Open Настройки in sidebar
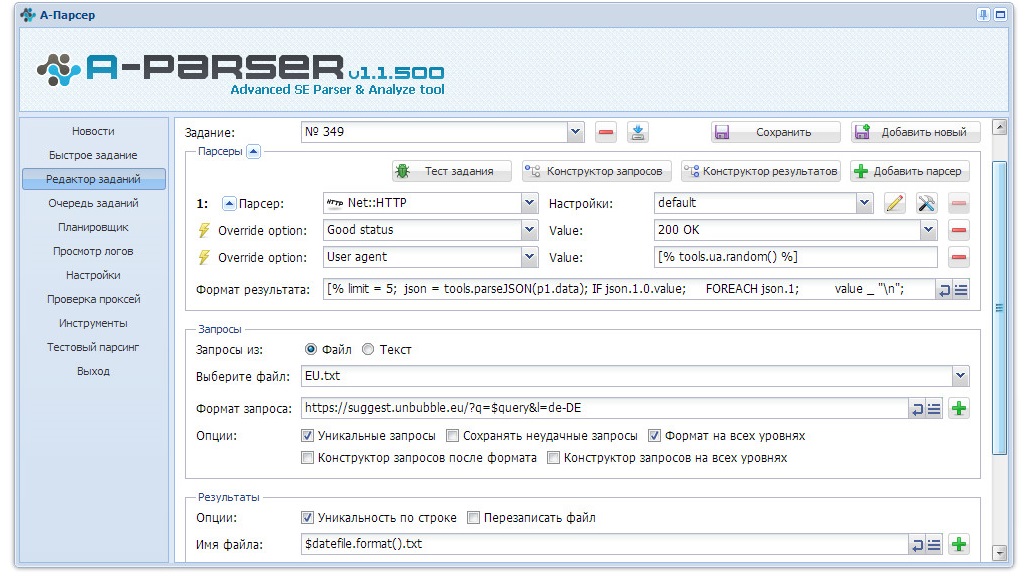The width and height of the screenshot is (1029, 579). point(93,275)
